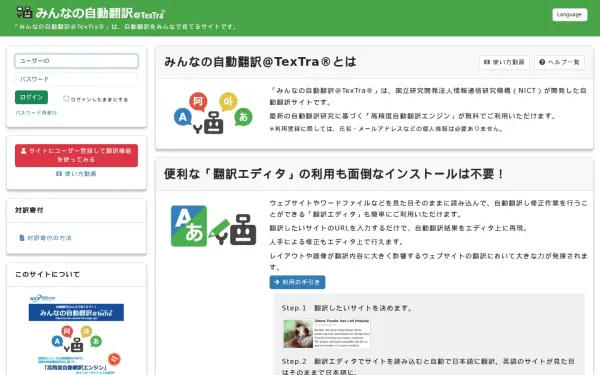Click the Step.1 instruction text

coord(347,308)
